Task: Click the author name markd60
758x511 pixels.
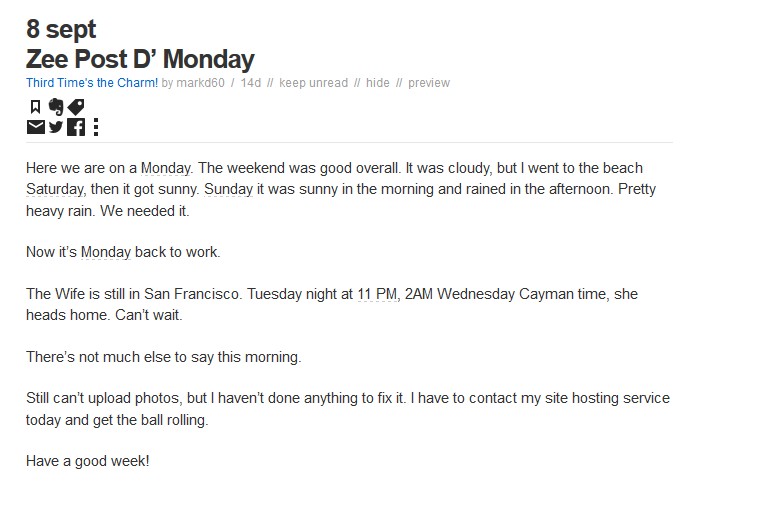Action: tap(200, 83)
